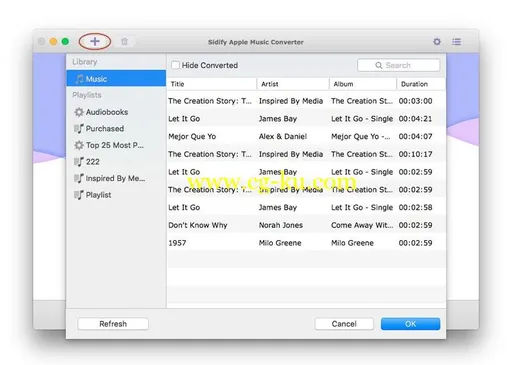The image size is (512, 365).
Task: Open the list menu icon in title bar
Action: (x=456, y=42)
